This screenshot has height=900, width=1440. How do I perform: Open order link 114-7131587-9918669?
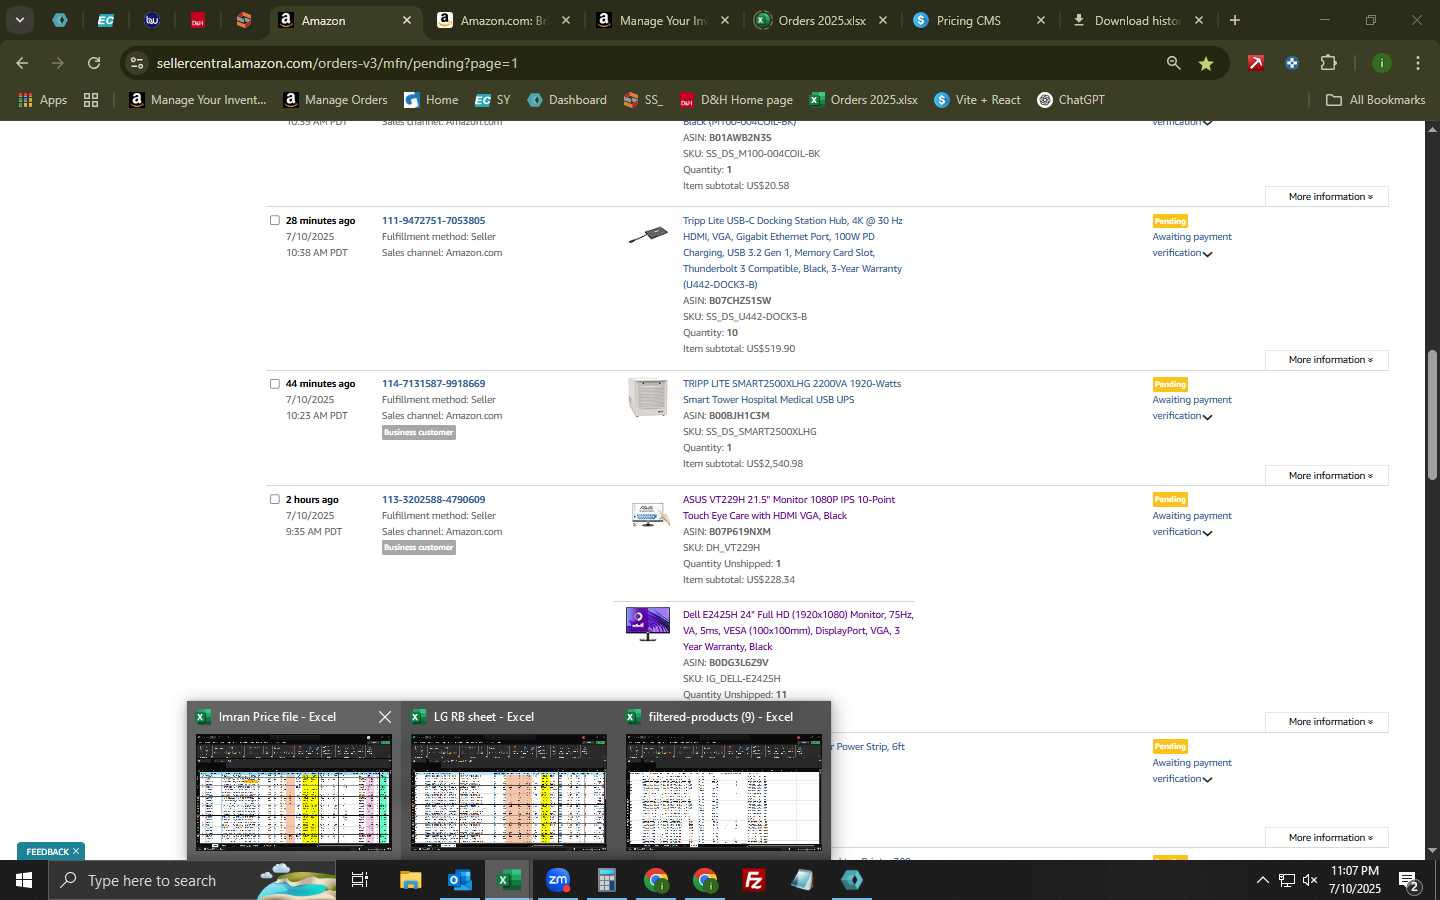(x=433, y=383)
